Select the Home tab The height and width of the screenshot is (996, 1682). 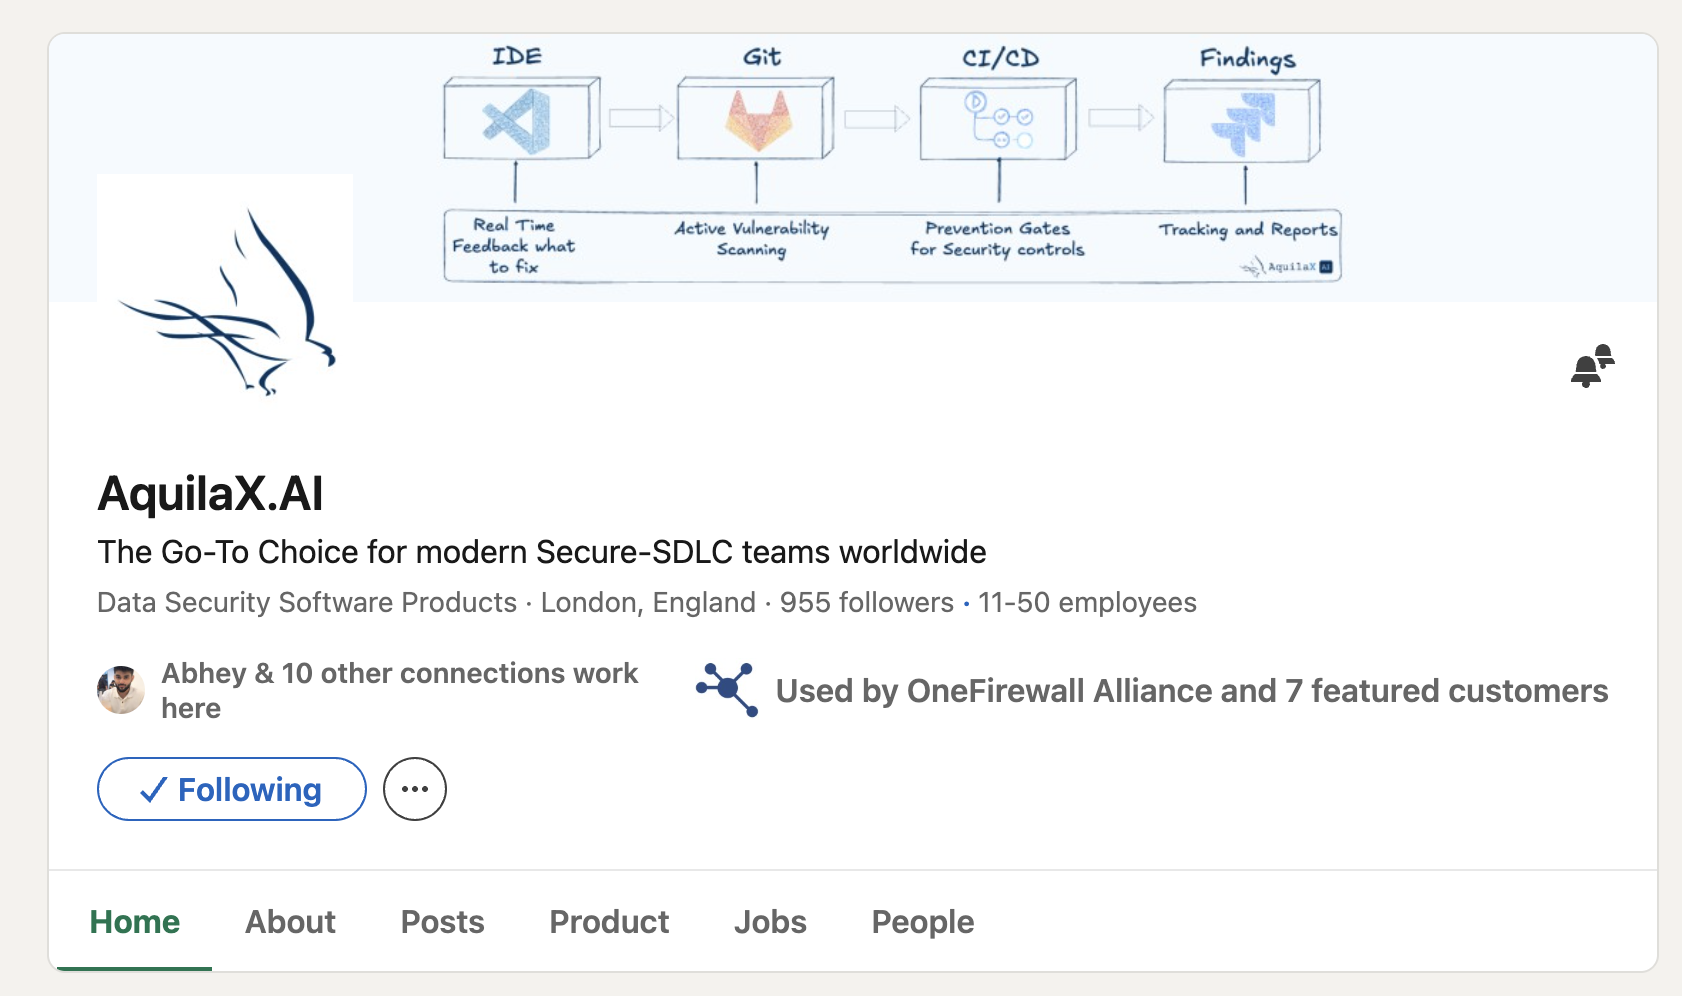135,921
